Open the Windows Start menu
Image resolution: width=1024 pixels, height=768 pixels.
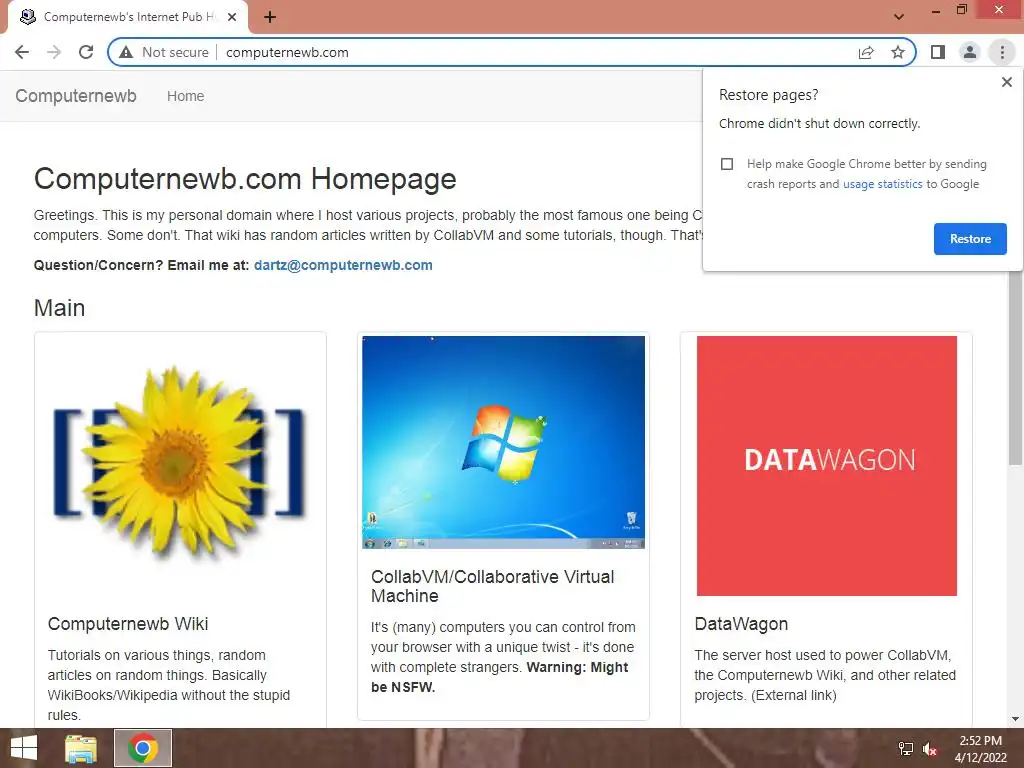[24, 748]
